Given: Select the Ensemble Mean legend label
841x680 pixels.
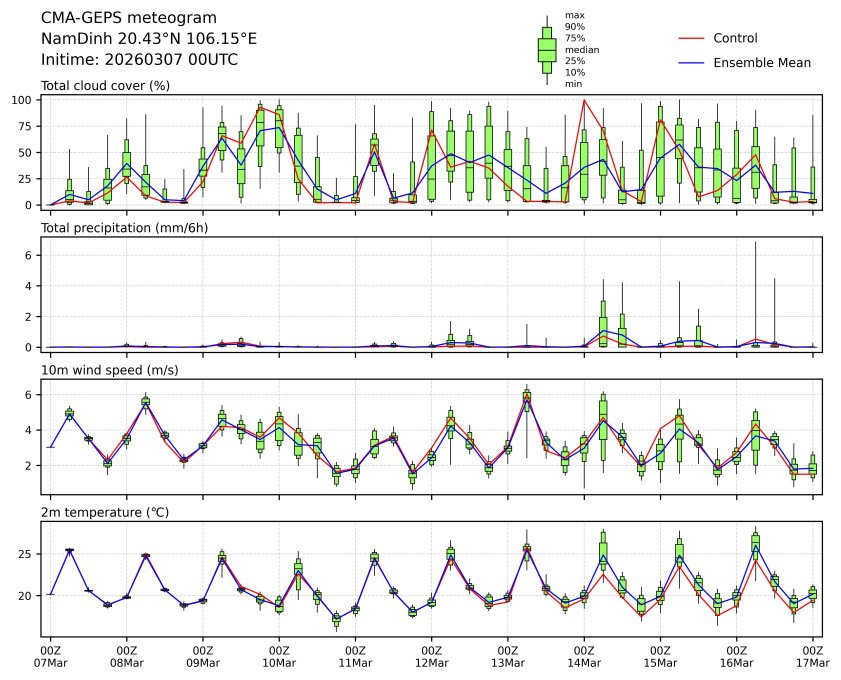Looking at the screenshot, I should 761,62.
